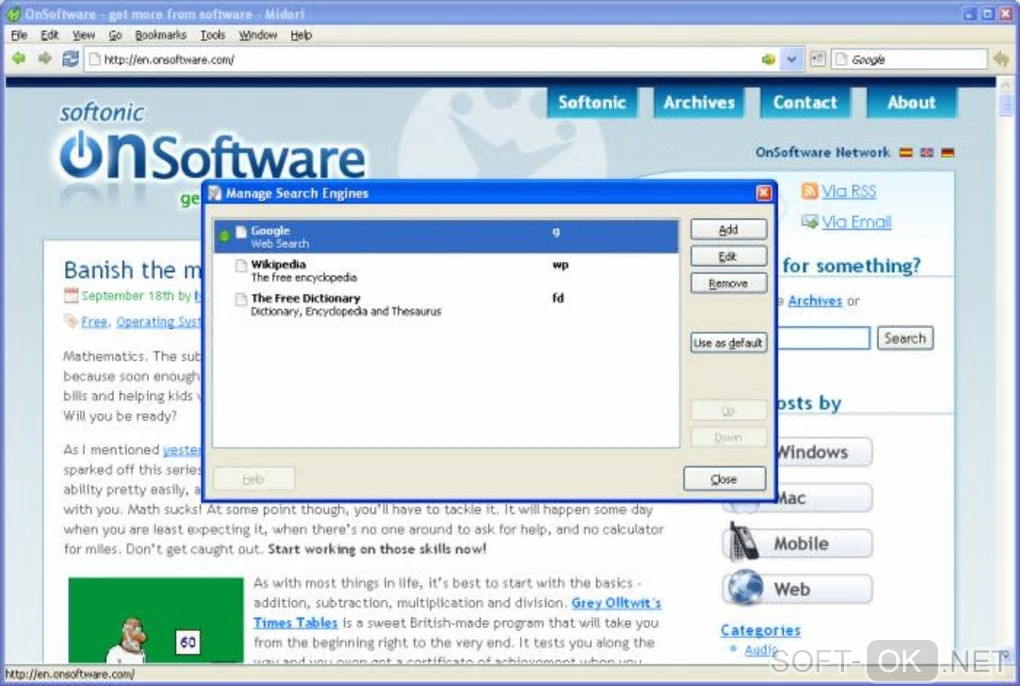The height and width of the screenshot is (686, 1020).
Task: Click the Categories link
Action: pyautogui.click(x=760, y=630)
